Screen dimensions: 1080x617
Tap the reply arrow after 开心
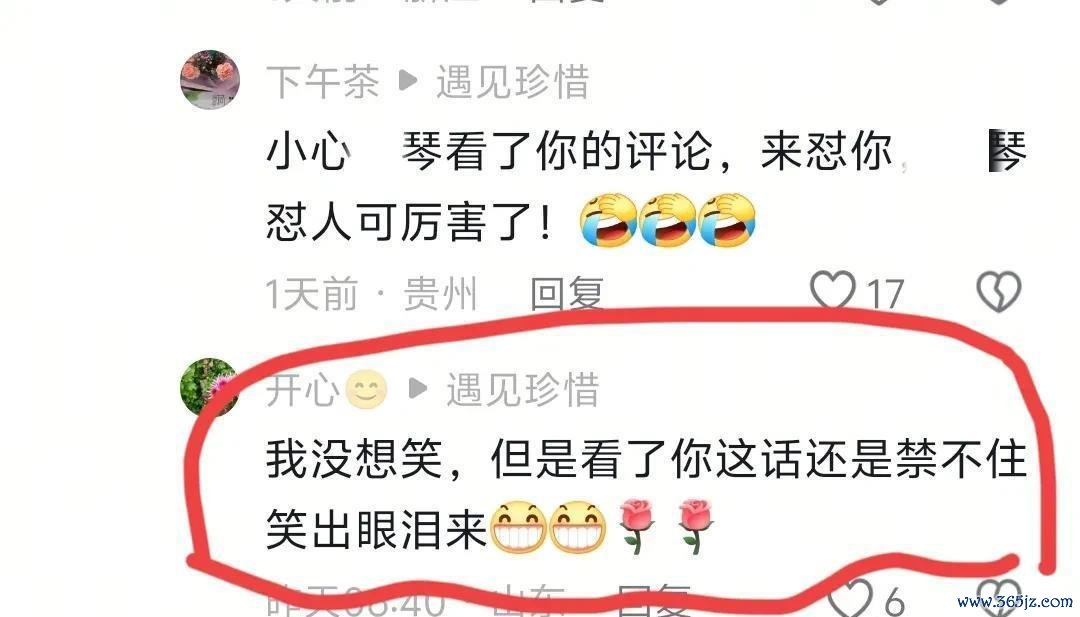pos(418,388)
